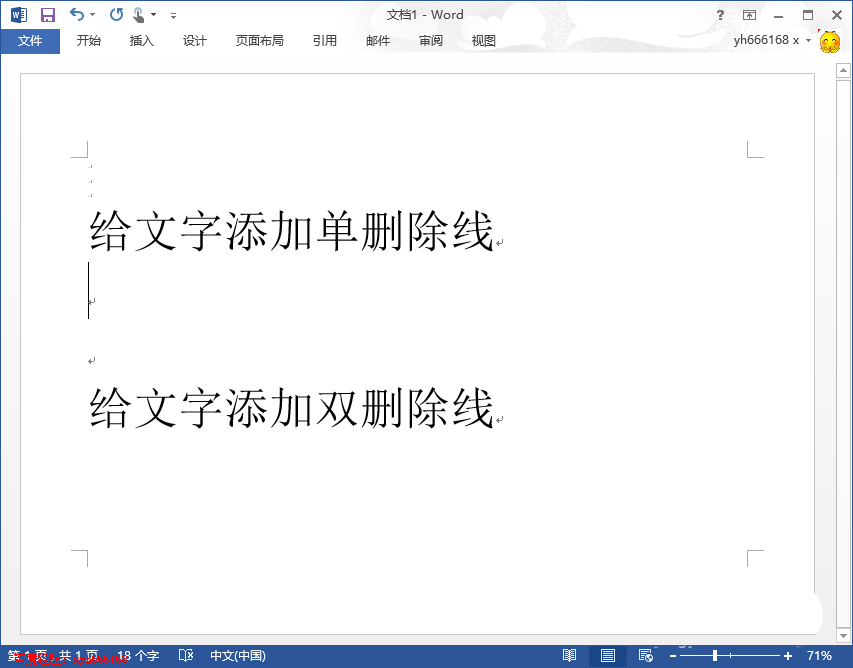Image resolution: width=853 pixels, height=668 pixels.
Task: Open the 文件 File tab
Action: [x=30, y=41]
